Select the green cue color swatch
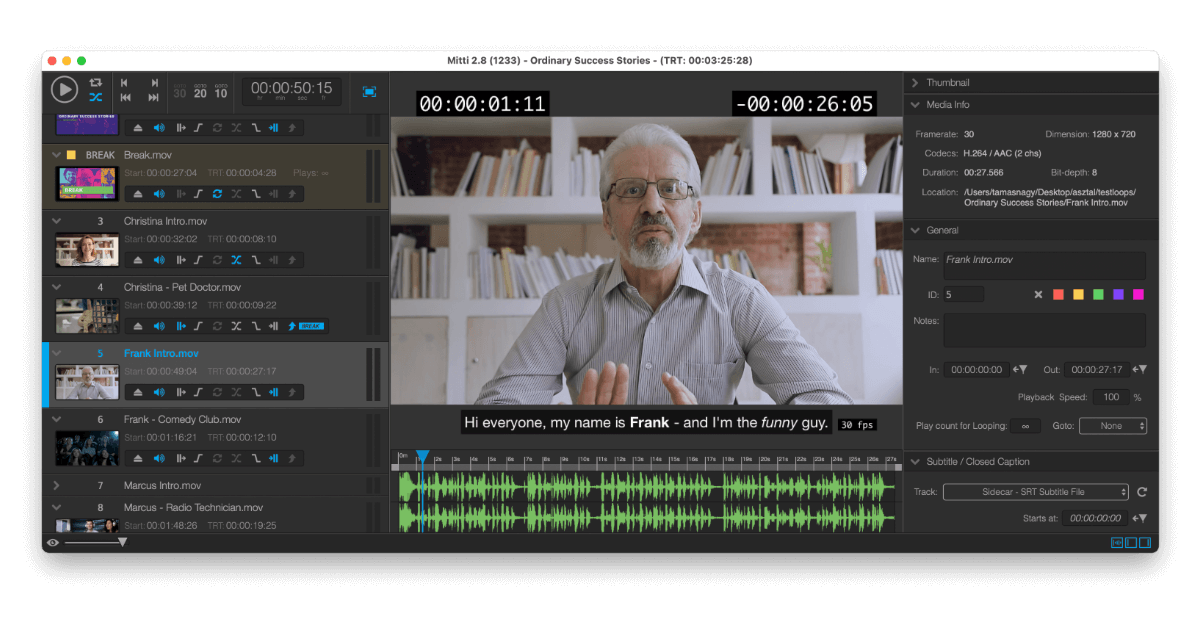Screen dimensions: 1200x630 1098,294
